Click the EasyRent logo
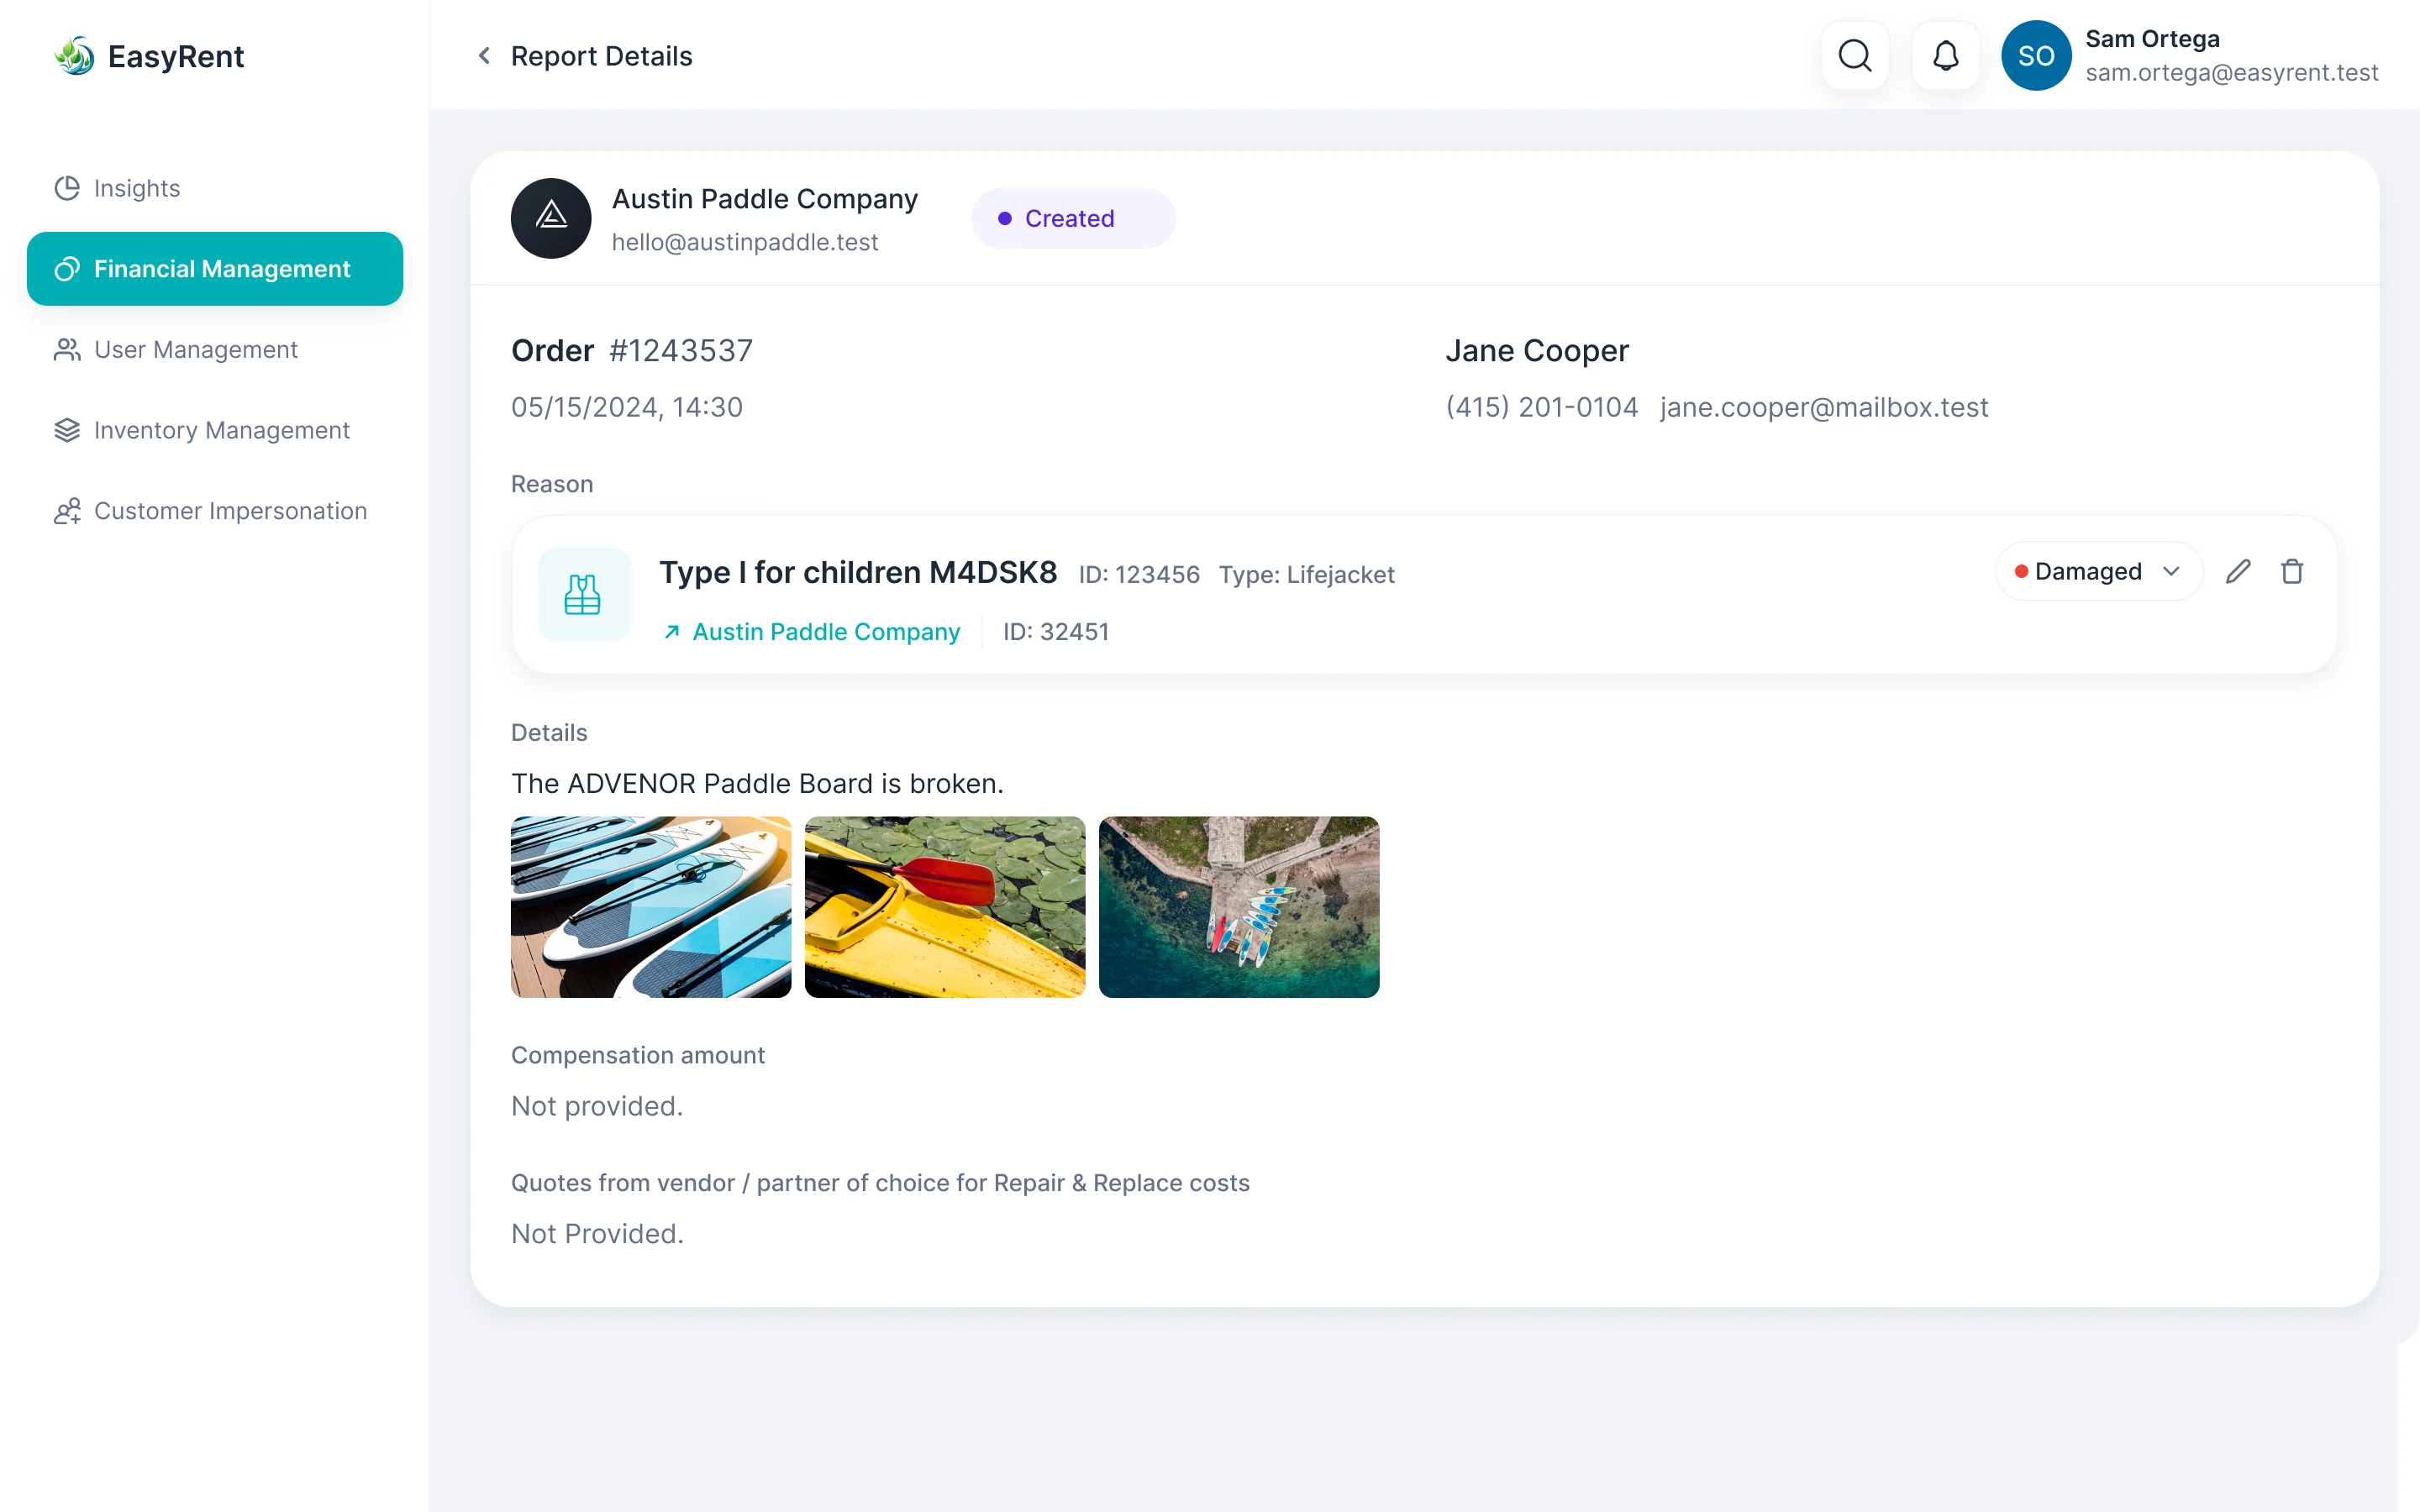 pos(149,56)
